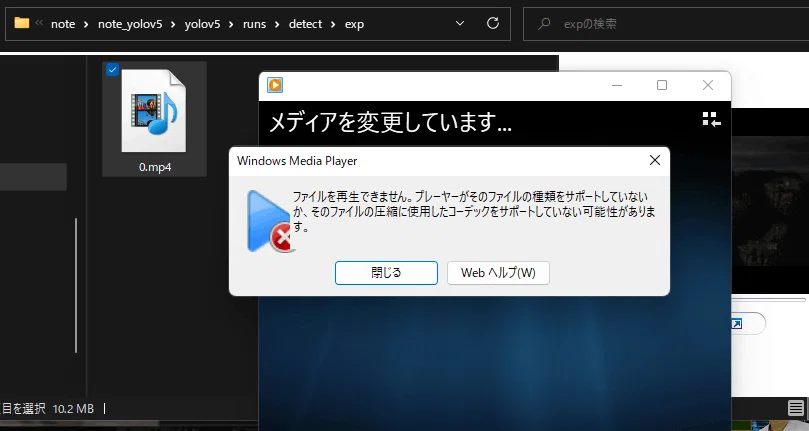
Task: Click the search magnifier icon
Action: pos(544,24)
